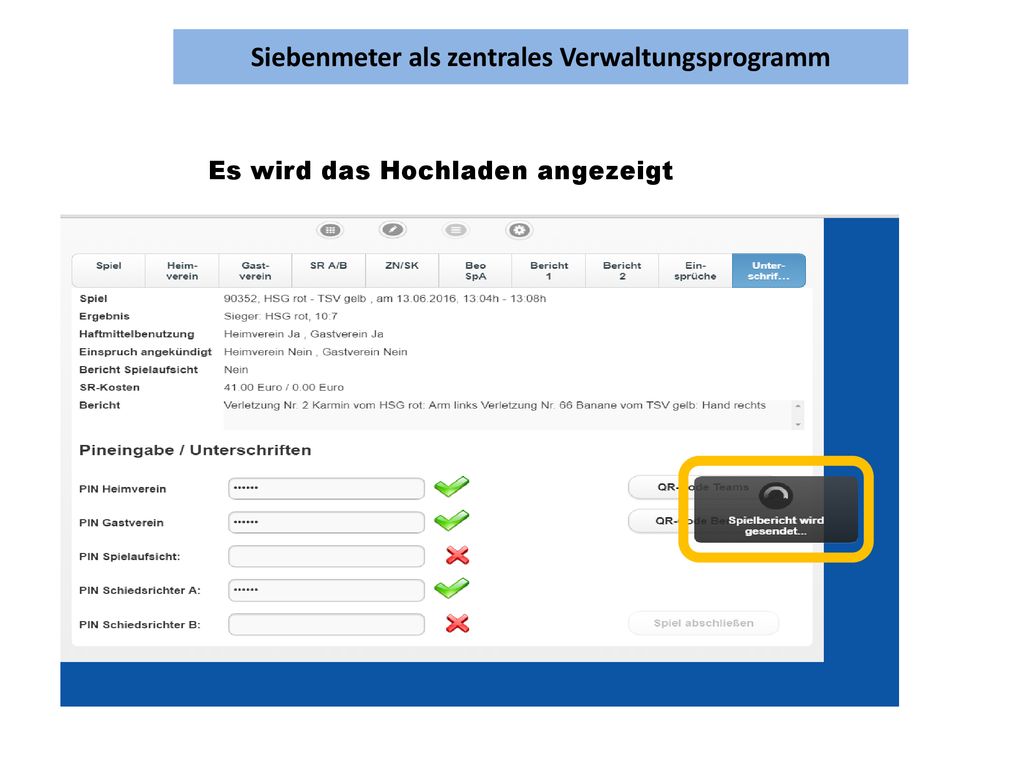Click the 'Haftmittelbenutzung' row label
Image resolution: width=1024 pixels, height=768 pixels.
136,334
